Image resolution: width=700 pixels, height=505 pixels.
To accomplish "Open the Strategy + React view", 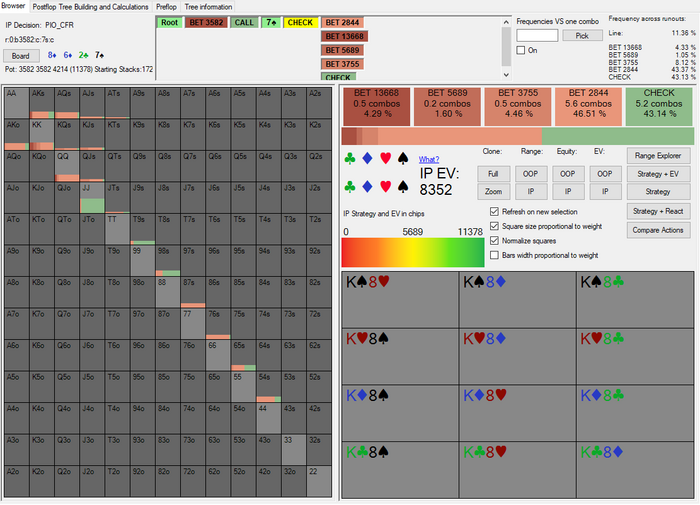I will coord(658,211).
